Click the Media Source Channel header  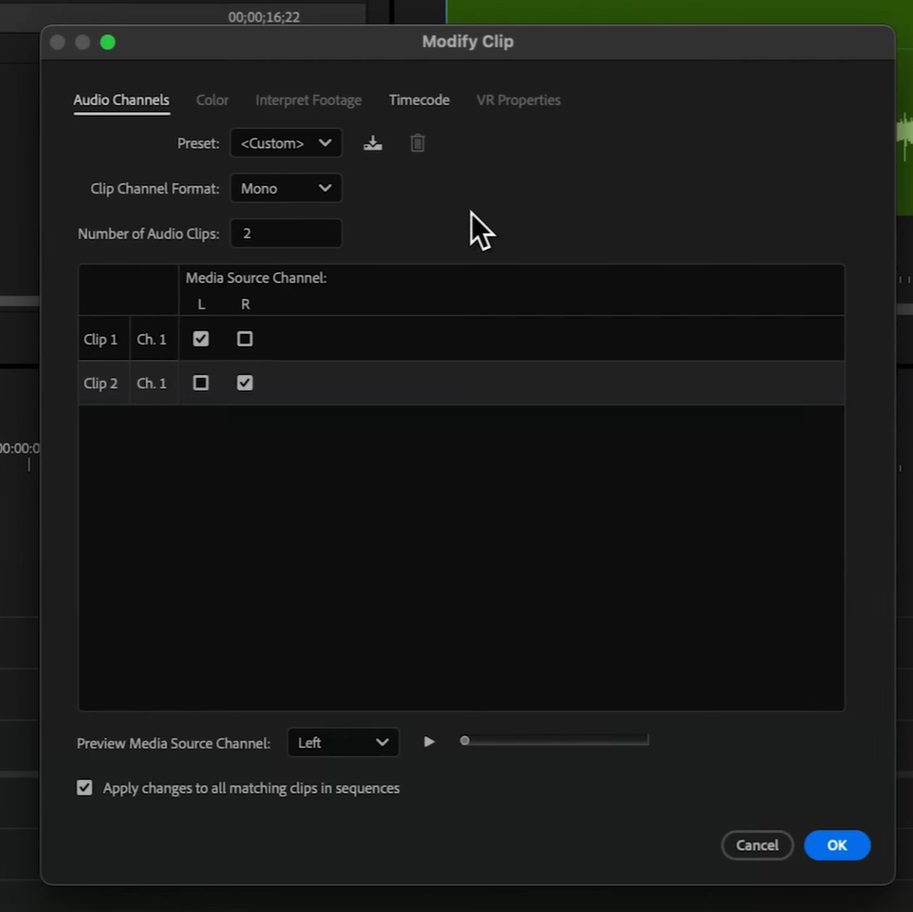(x=256, y=278)
